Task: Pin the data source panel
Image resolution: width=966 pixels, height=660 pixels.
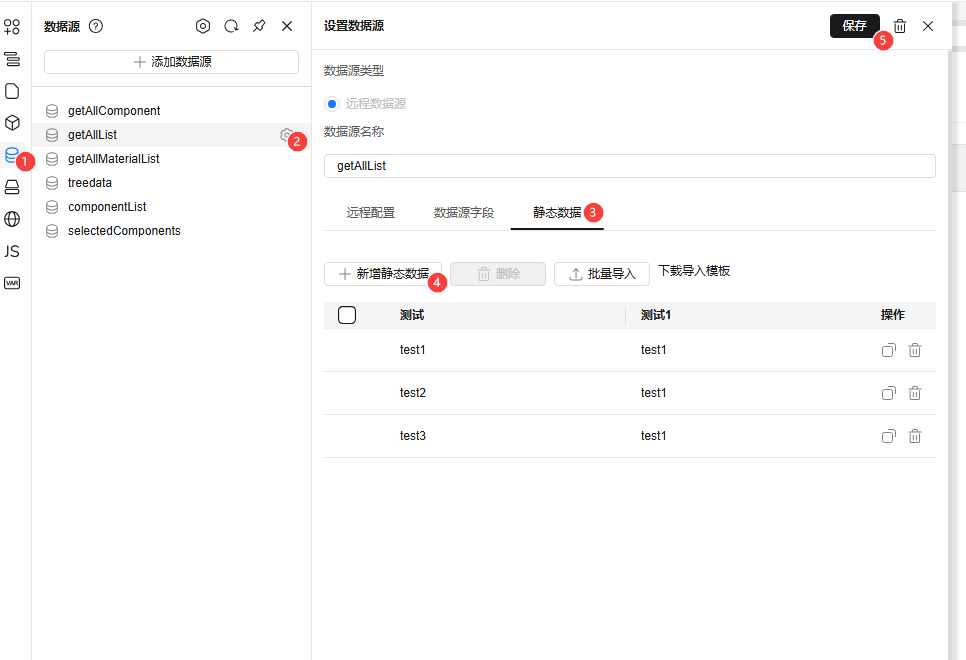Action: [259, 26]
